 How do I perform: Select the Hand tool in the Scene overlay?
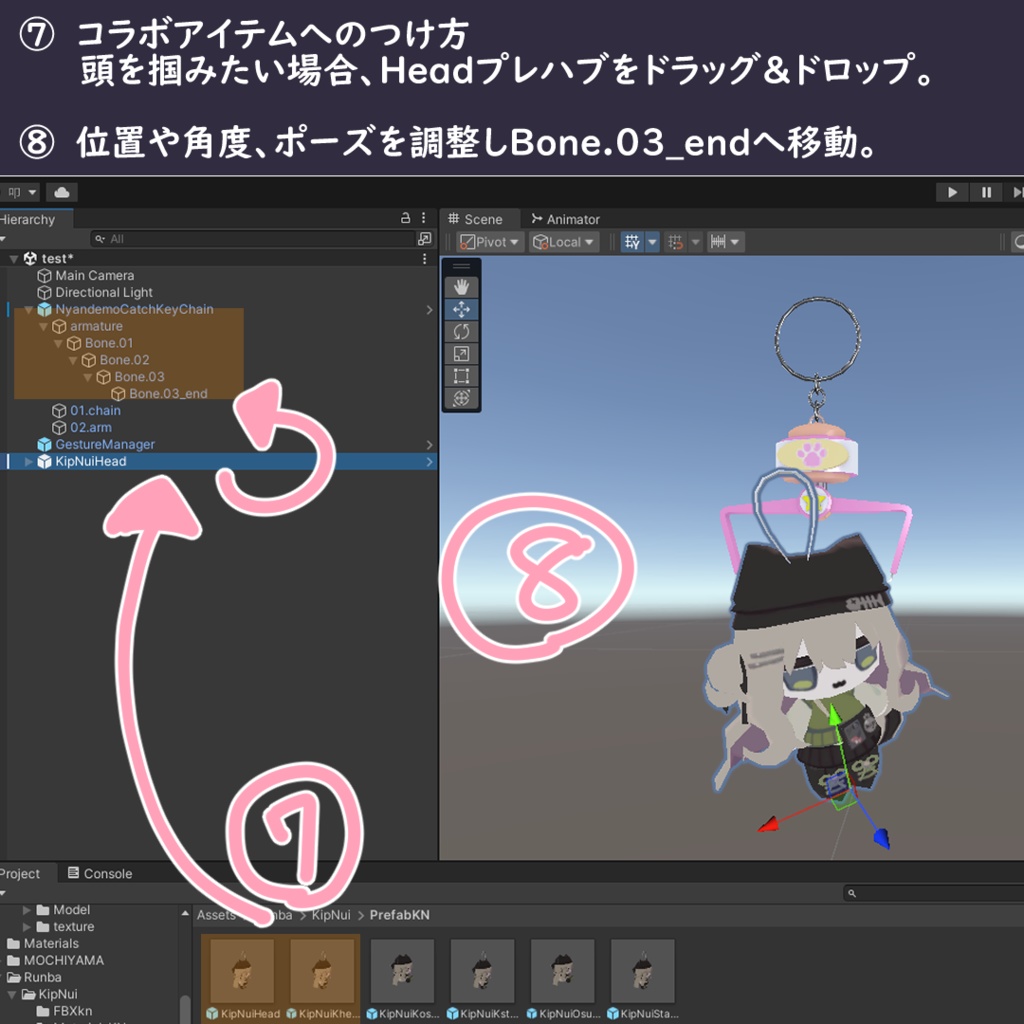[x=461, y=285]
